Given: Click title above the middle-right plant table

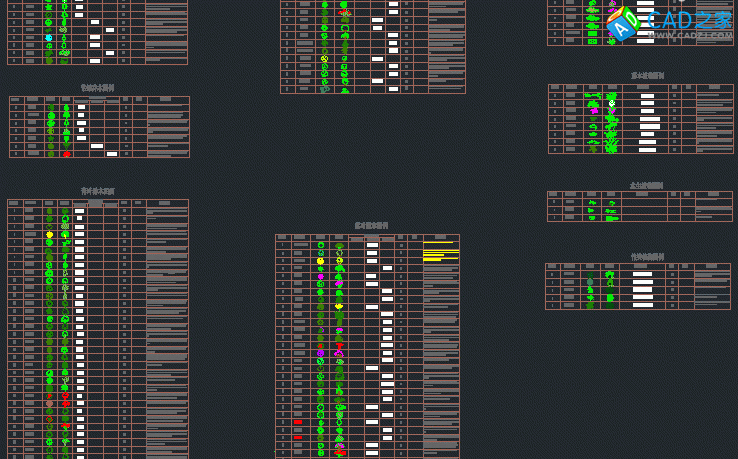Looking at the screenshot, I should pyautogui.click(x=647, y=76).
